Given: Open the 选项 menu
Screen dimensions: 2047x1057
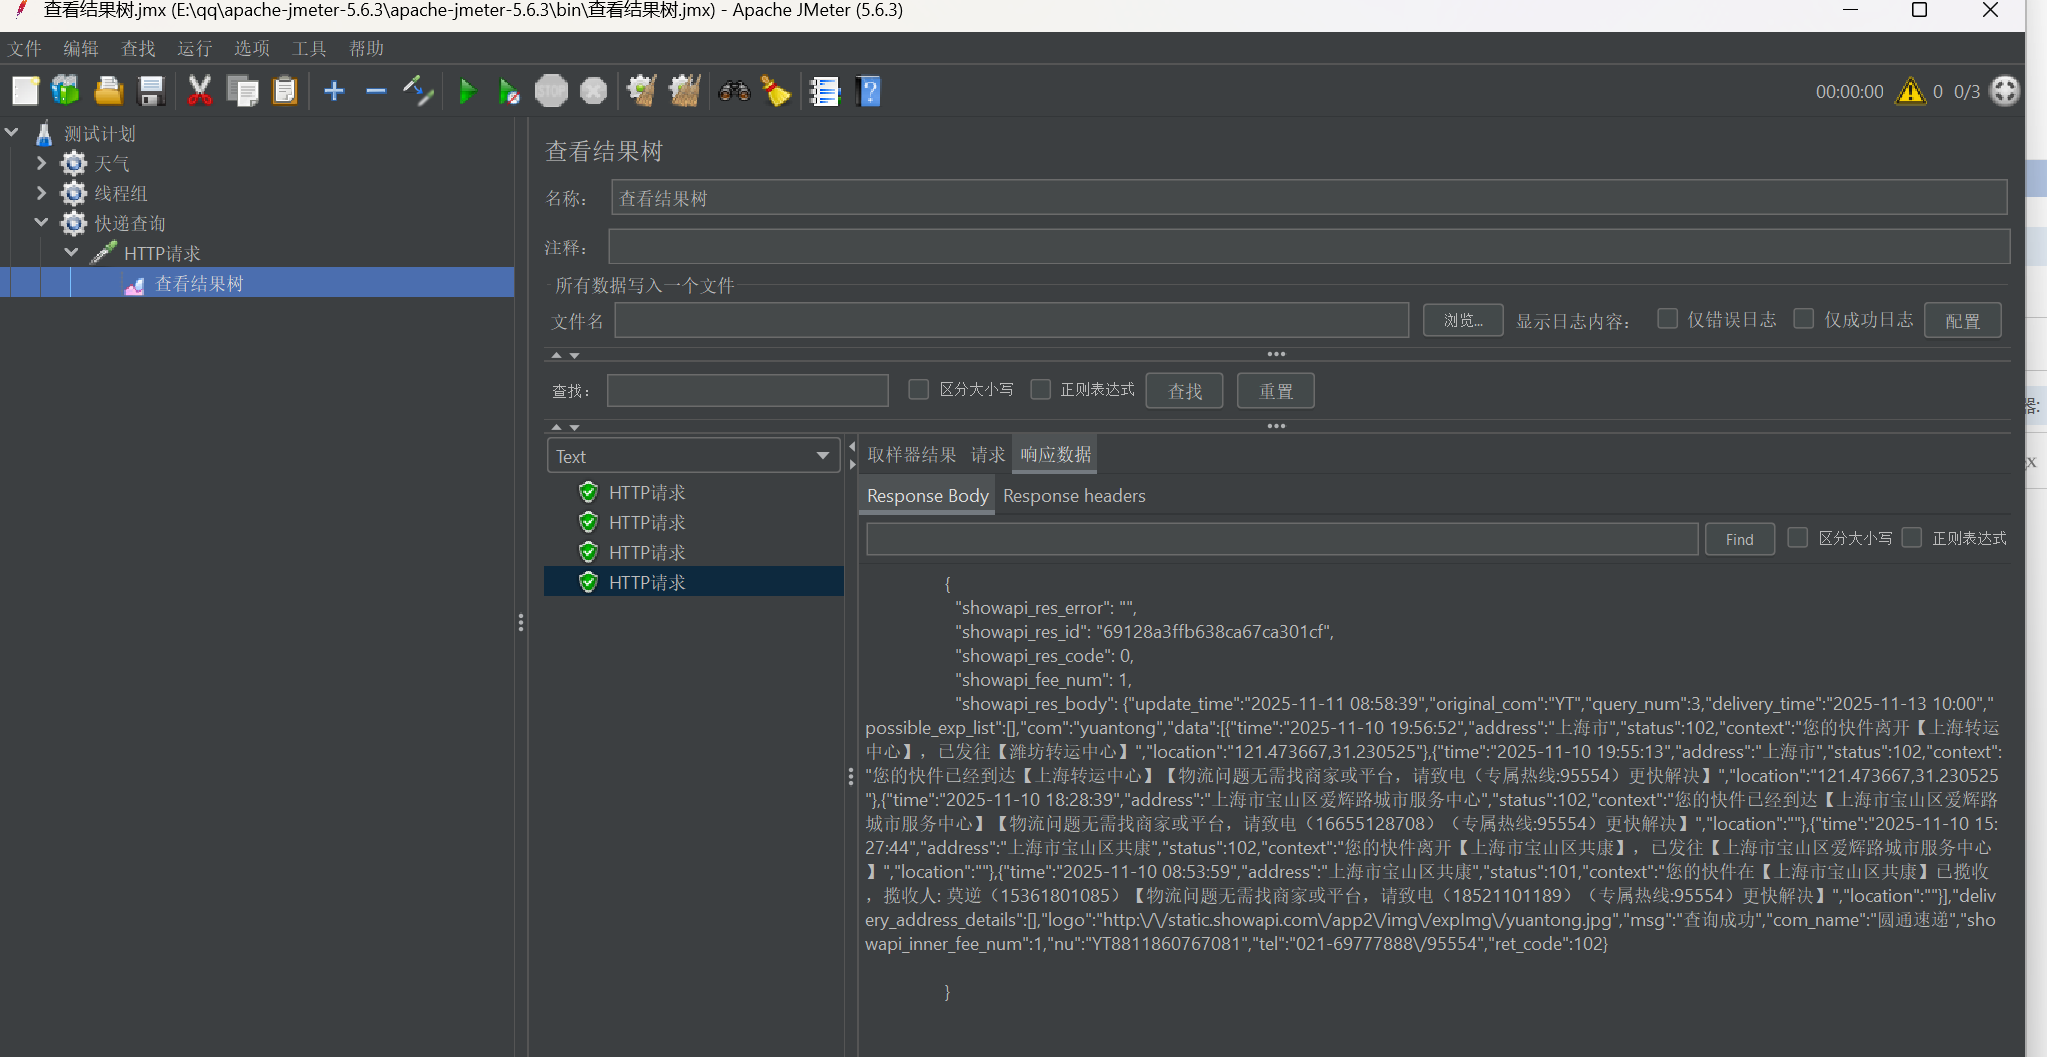Looking at the screenshot, I should (x=252, y=48).
